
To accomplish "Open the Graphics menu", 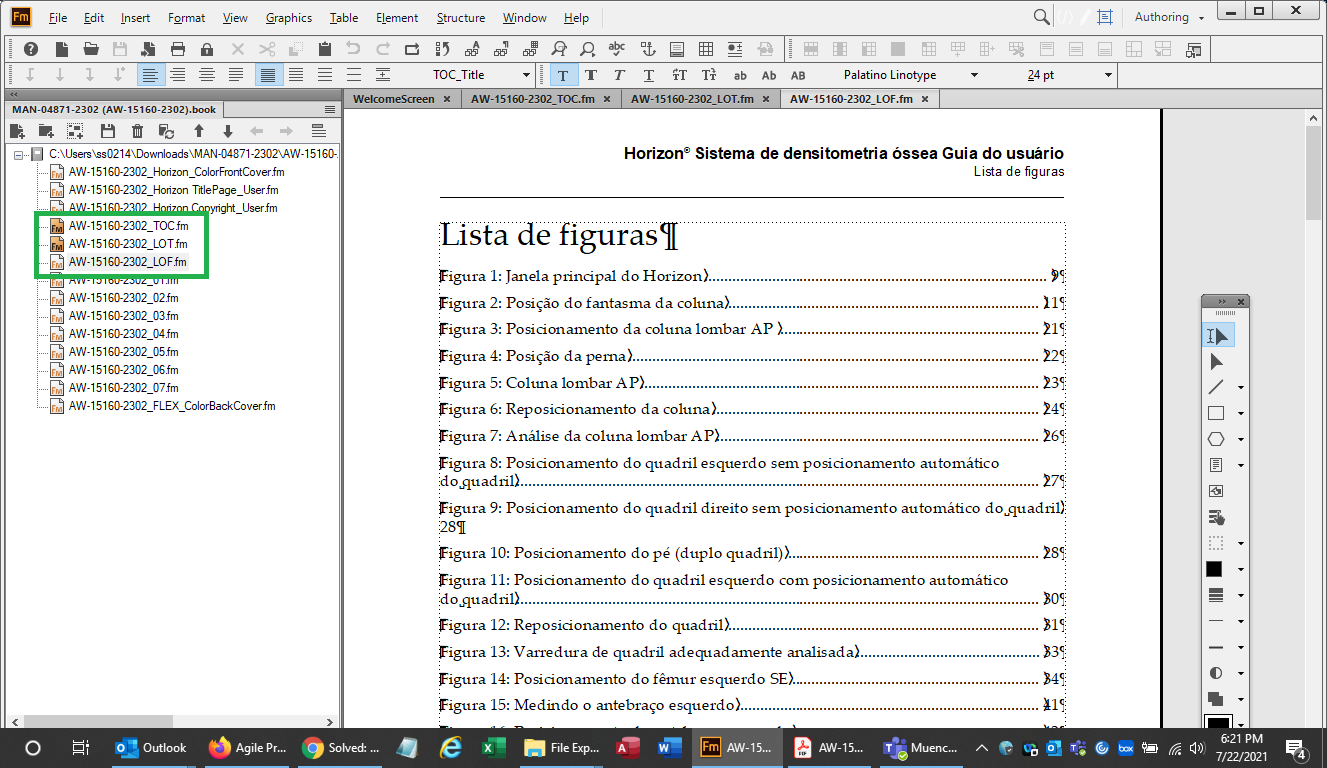I will coord(288,17).
